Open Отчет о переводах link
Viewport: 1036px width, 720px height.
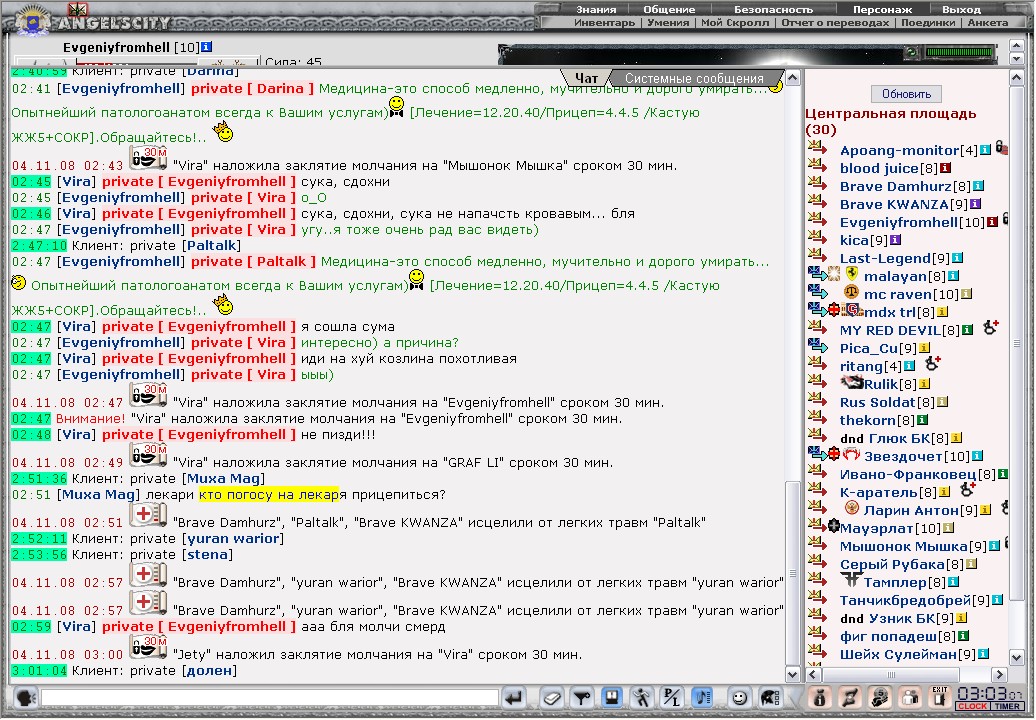coord(835,22)
